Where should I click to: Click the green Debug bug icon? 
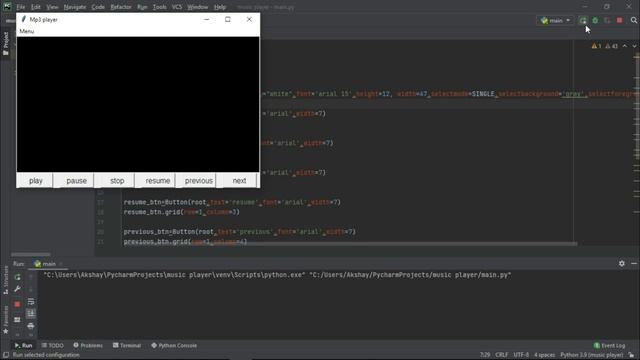tap(595, 20)
